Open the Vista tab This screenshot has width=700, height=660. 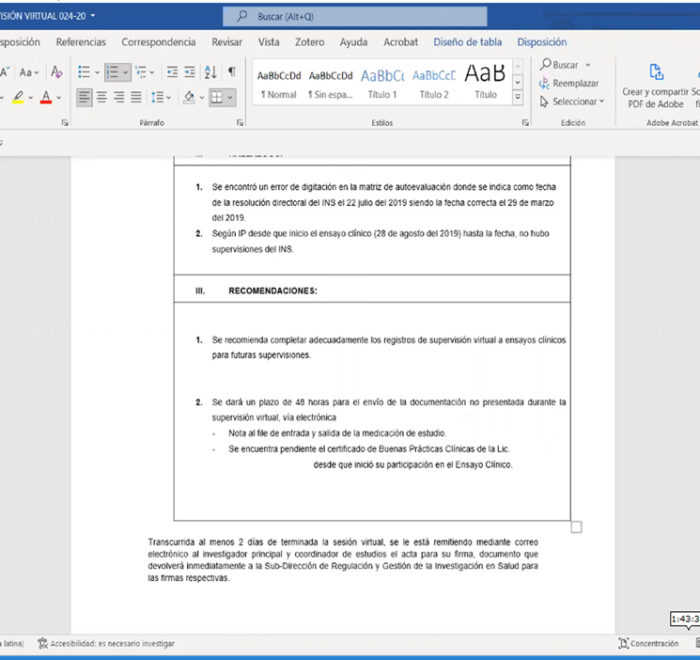269,42
